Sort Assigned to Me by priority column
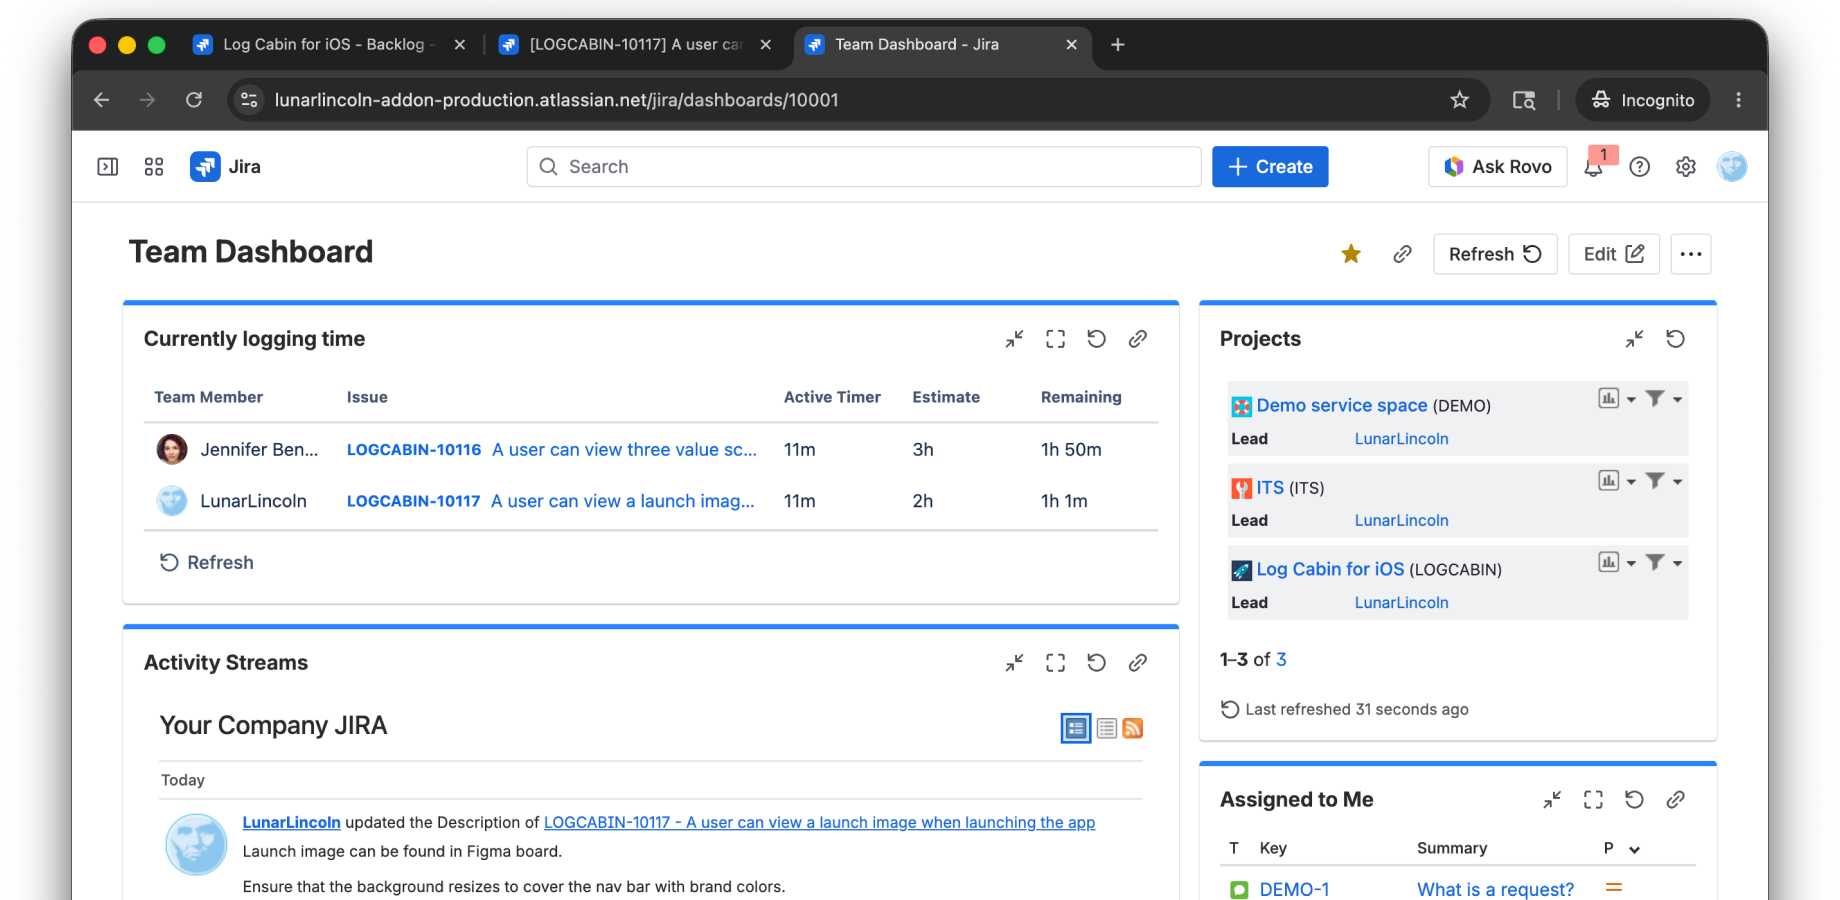 [x=1622, y=848]
